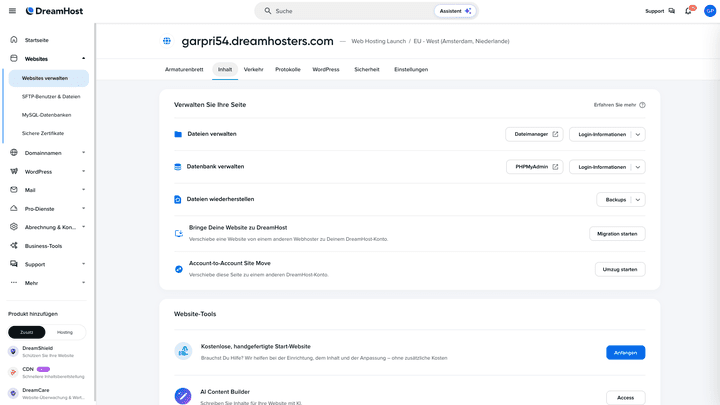Open the hamburger menu icon

12,11
